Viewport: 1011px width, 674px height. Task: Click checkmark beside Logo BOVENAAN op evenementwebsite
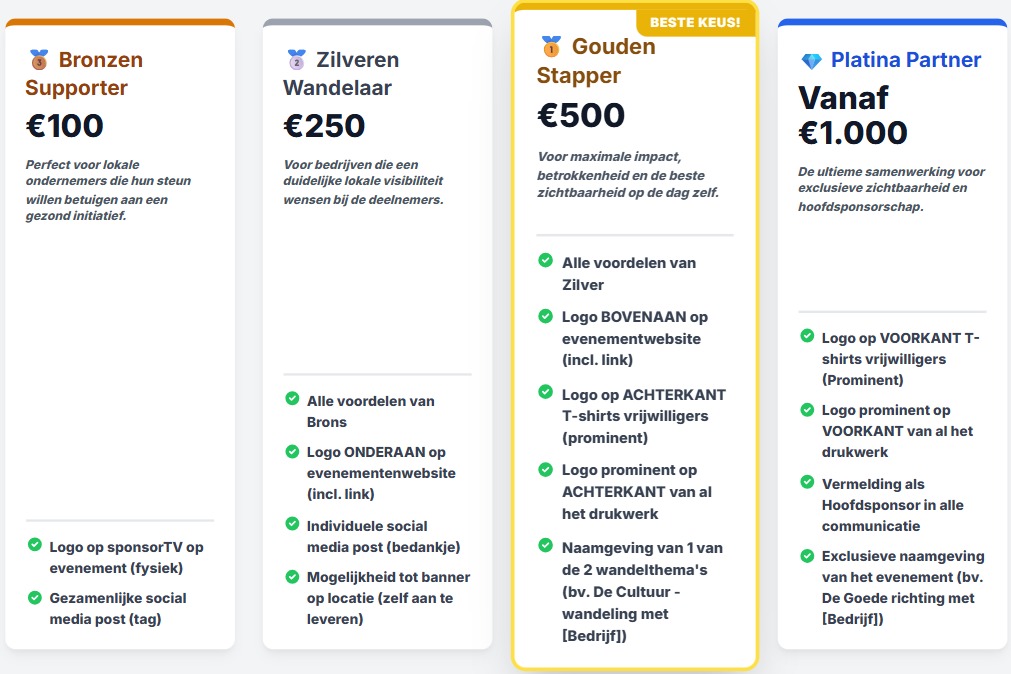tap(546, 316)
